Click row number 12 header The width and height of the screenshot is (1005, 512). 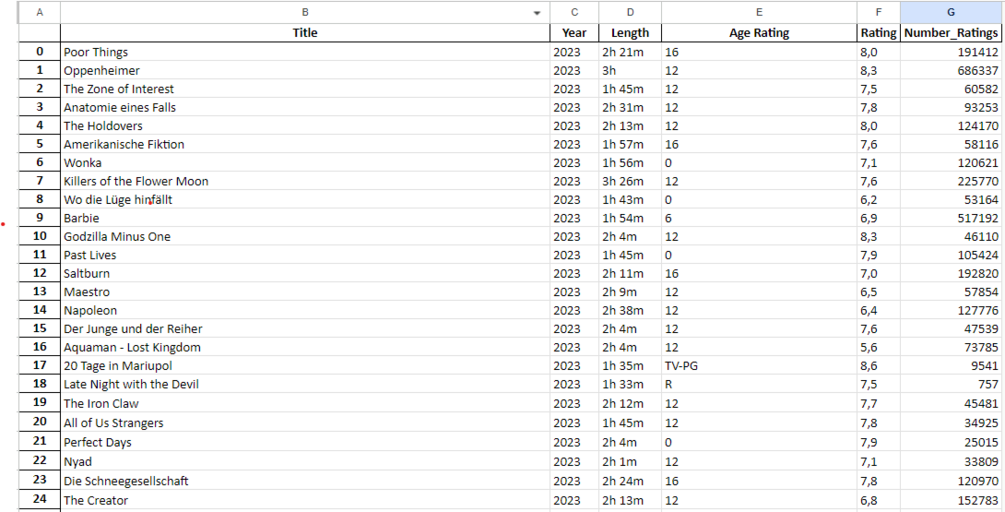click(39, 273)
